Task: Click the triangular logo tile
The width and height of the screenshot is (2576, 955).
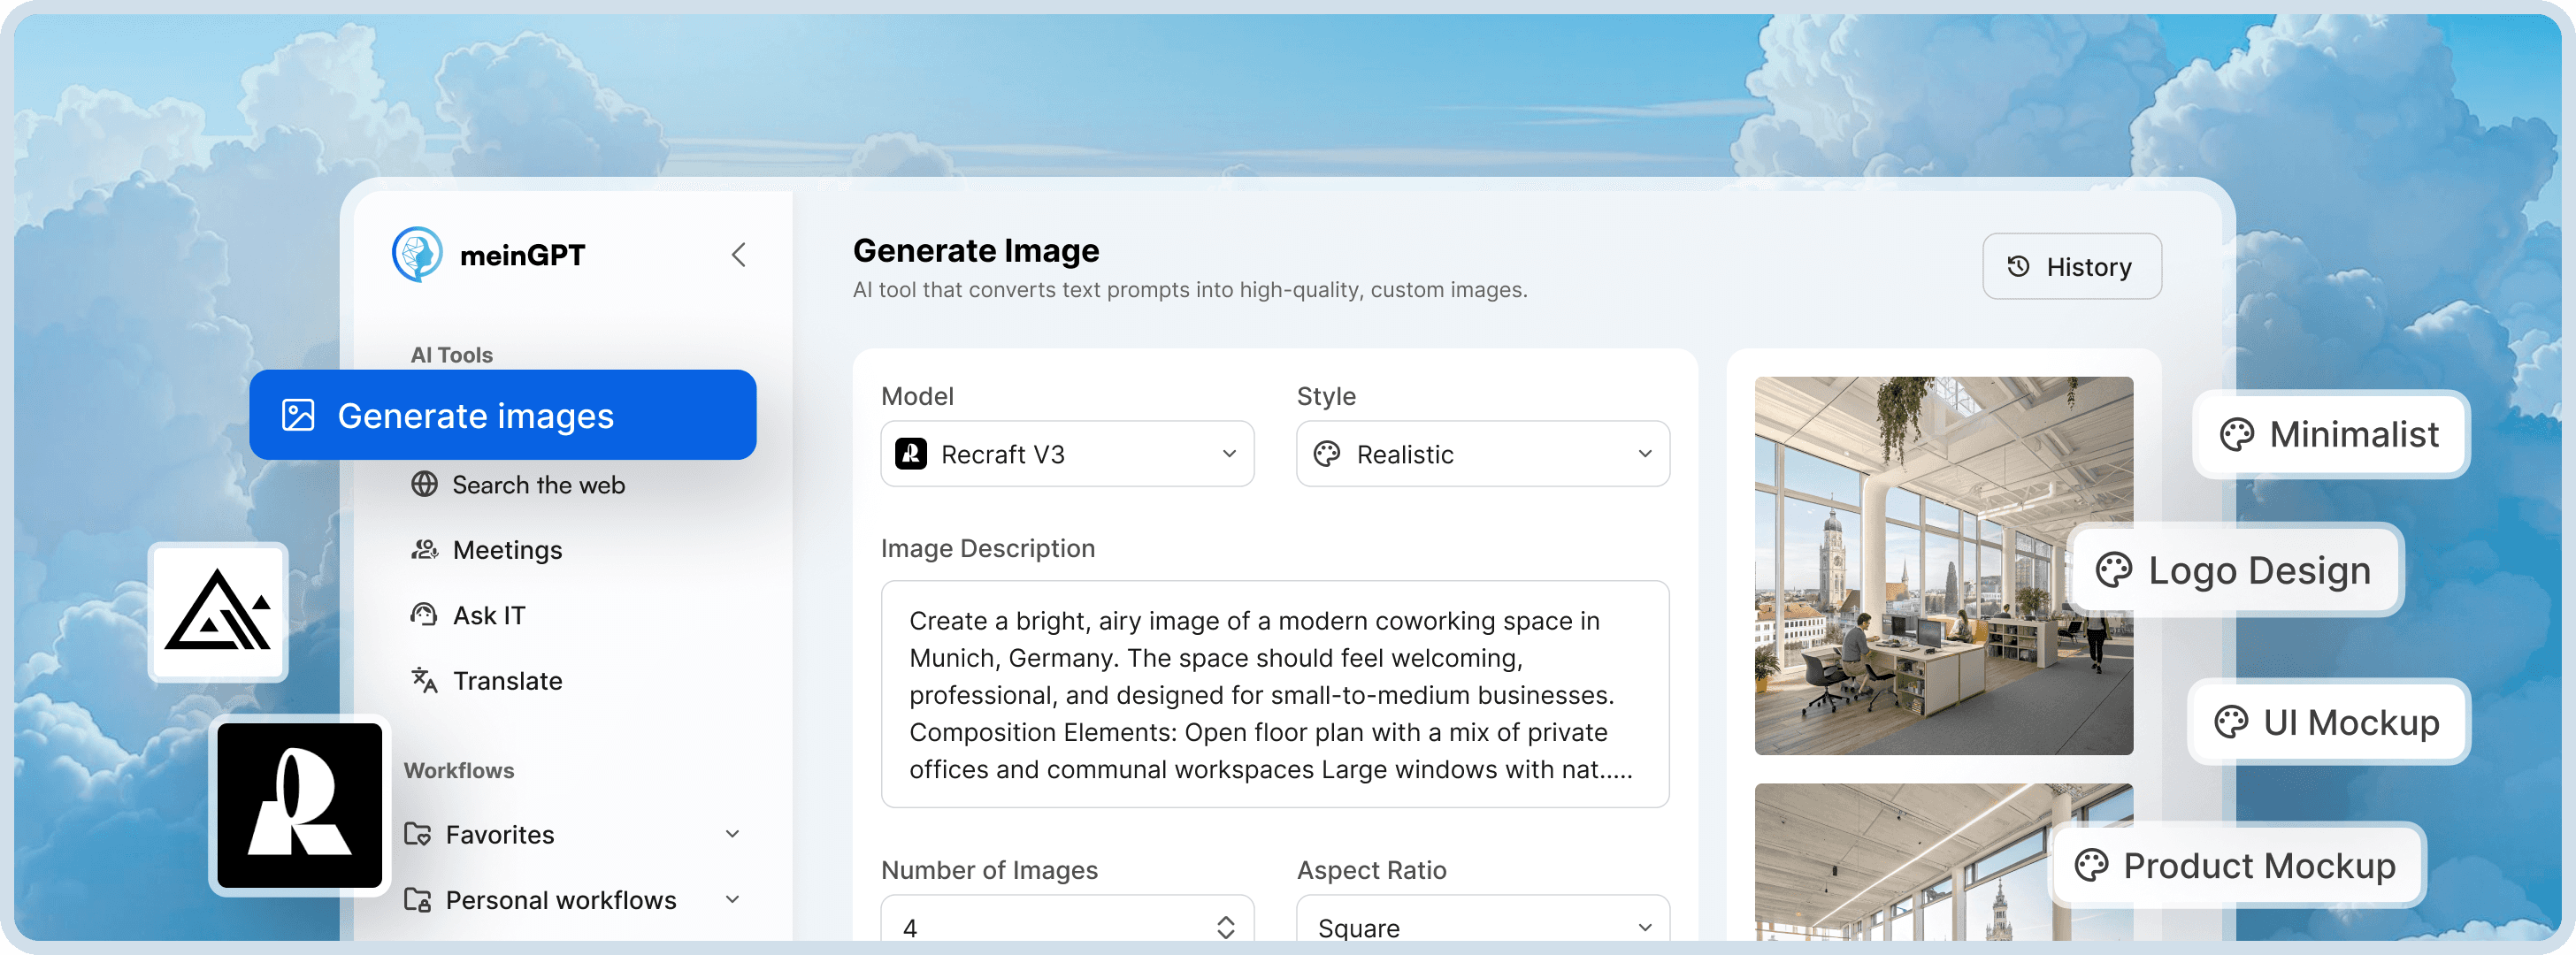Action: (x=218, y=612)
